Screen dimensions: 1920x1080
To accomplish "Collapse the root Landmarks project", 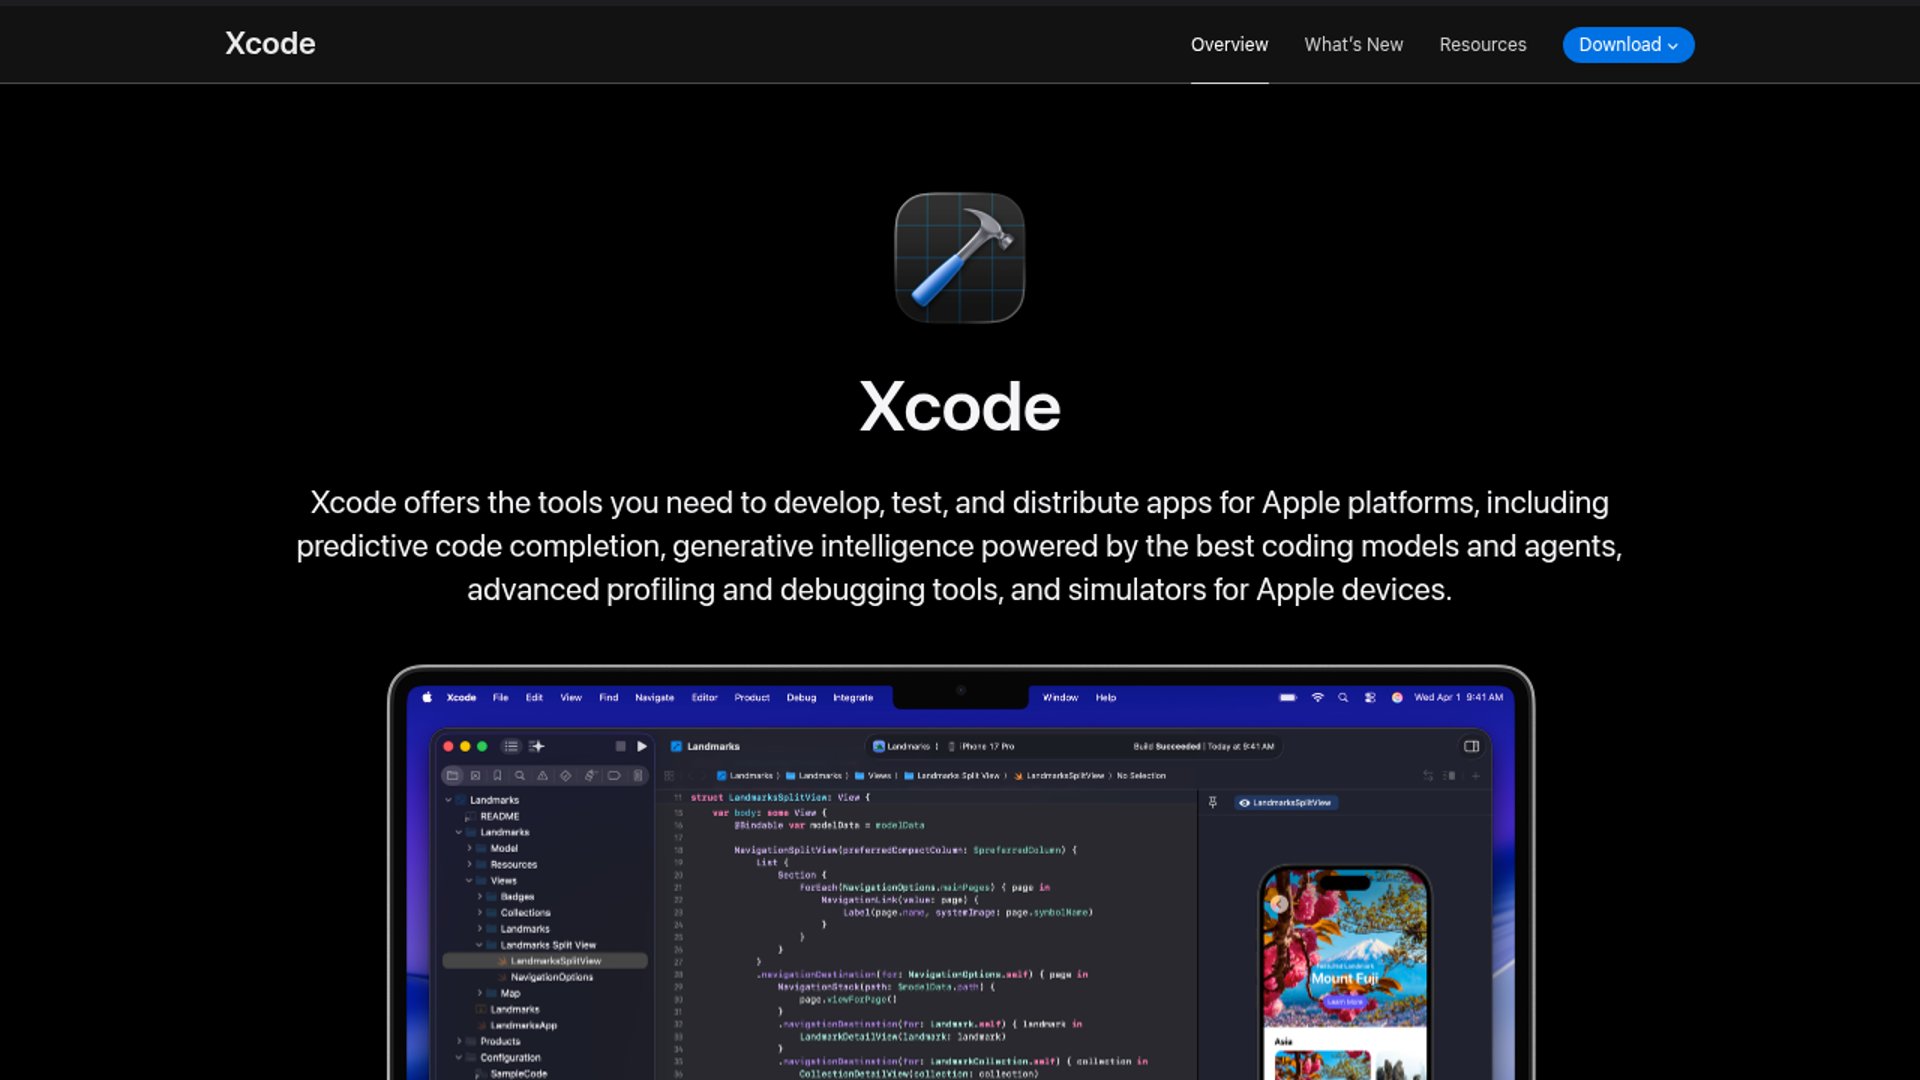I will (x=448, y=800).
